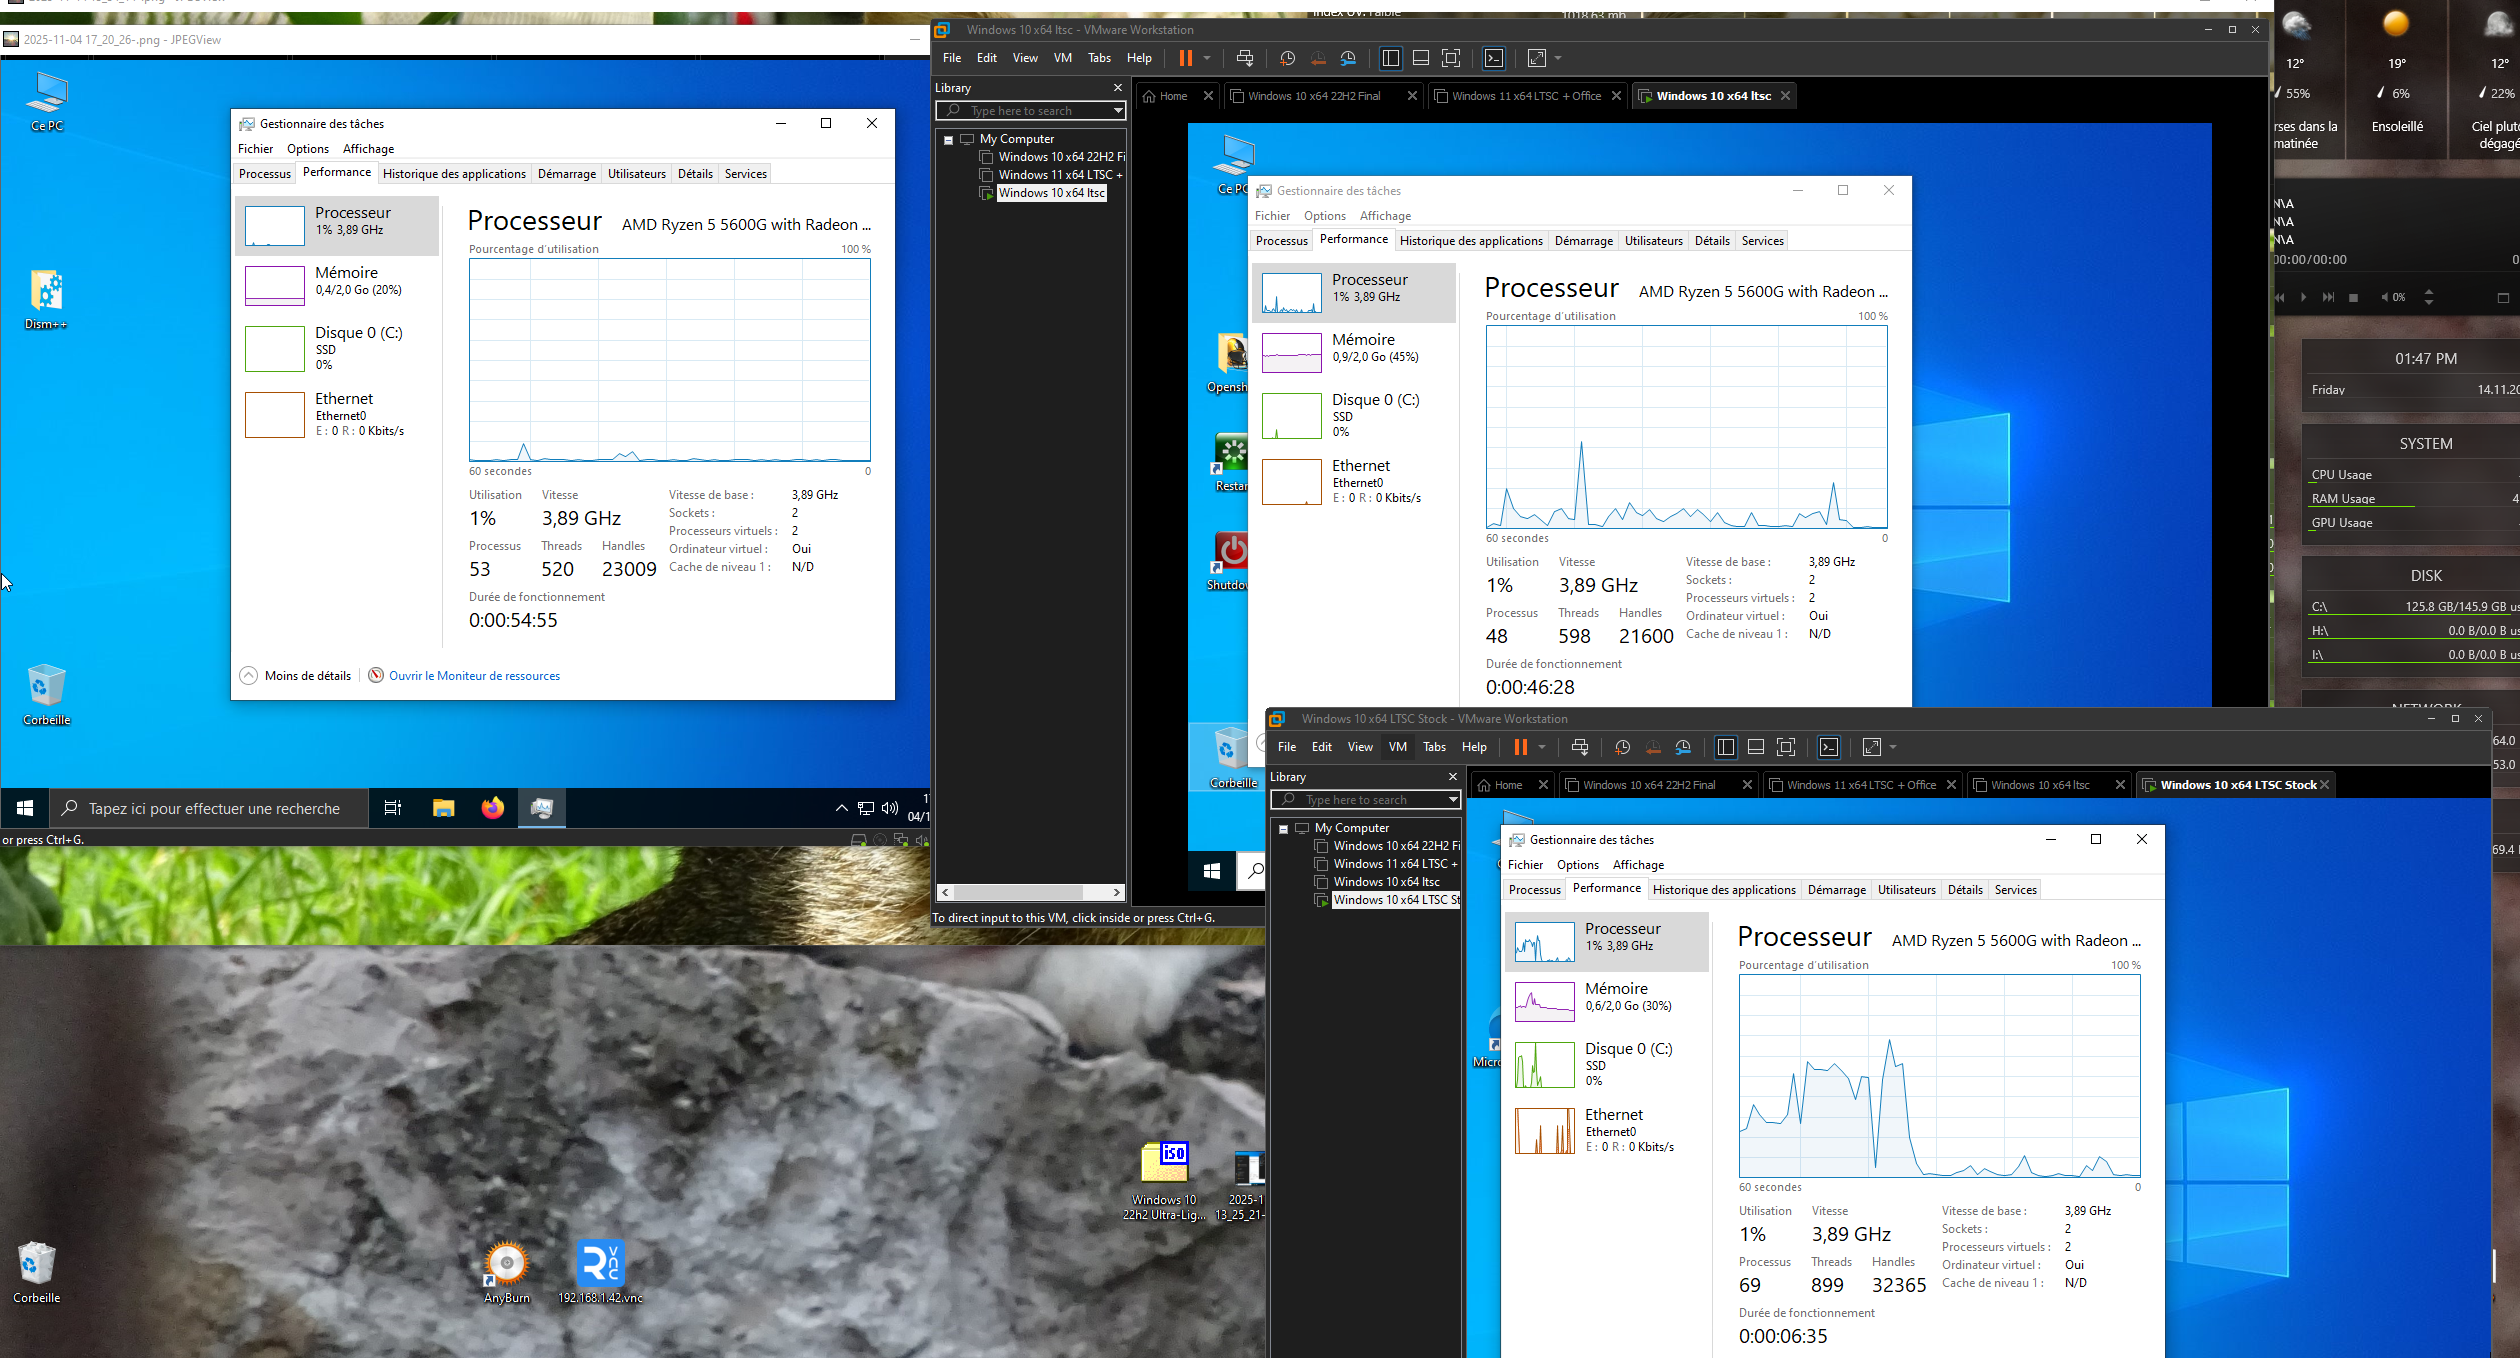This screenshot has height=1358, width=2520.
Task: Click Send Ctrl+Alt+Del icon in the upper VMware window
Action: (x=1245, y=58)
